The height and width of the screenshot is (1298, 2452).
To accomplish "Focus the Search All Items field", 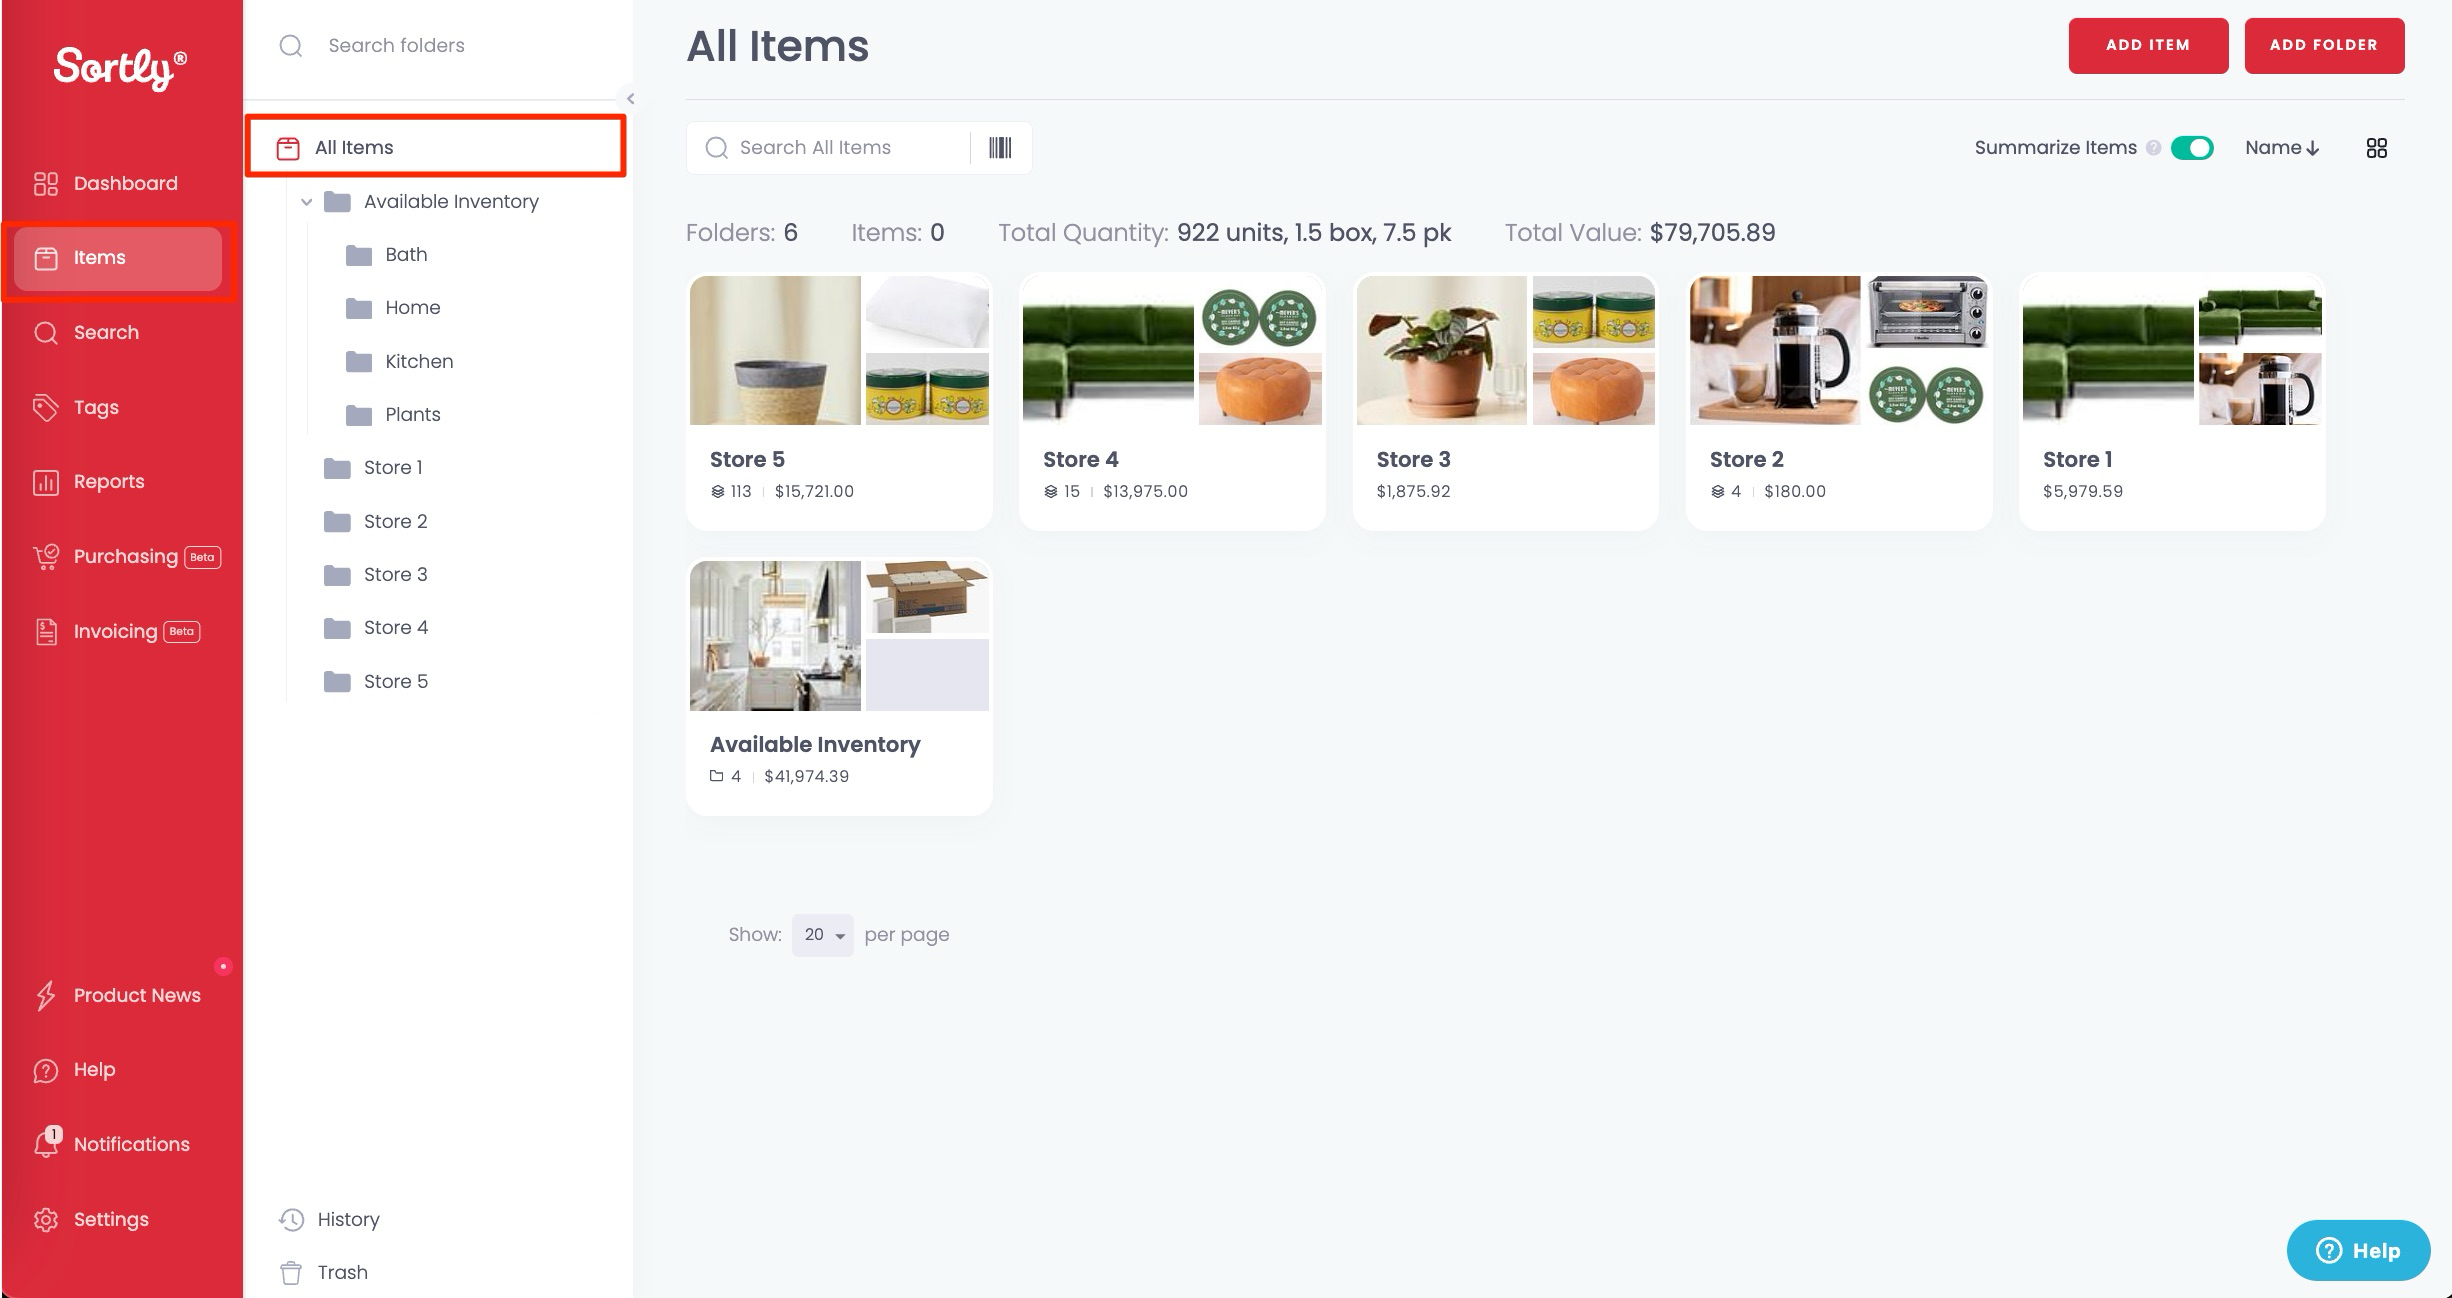I will (x=828, y=148).
